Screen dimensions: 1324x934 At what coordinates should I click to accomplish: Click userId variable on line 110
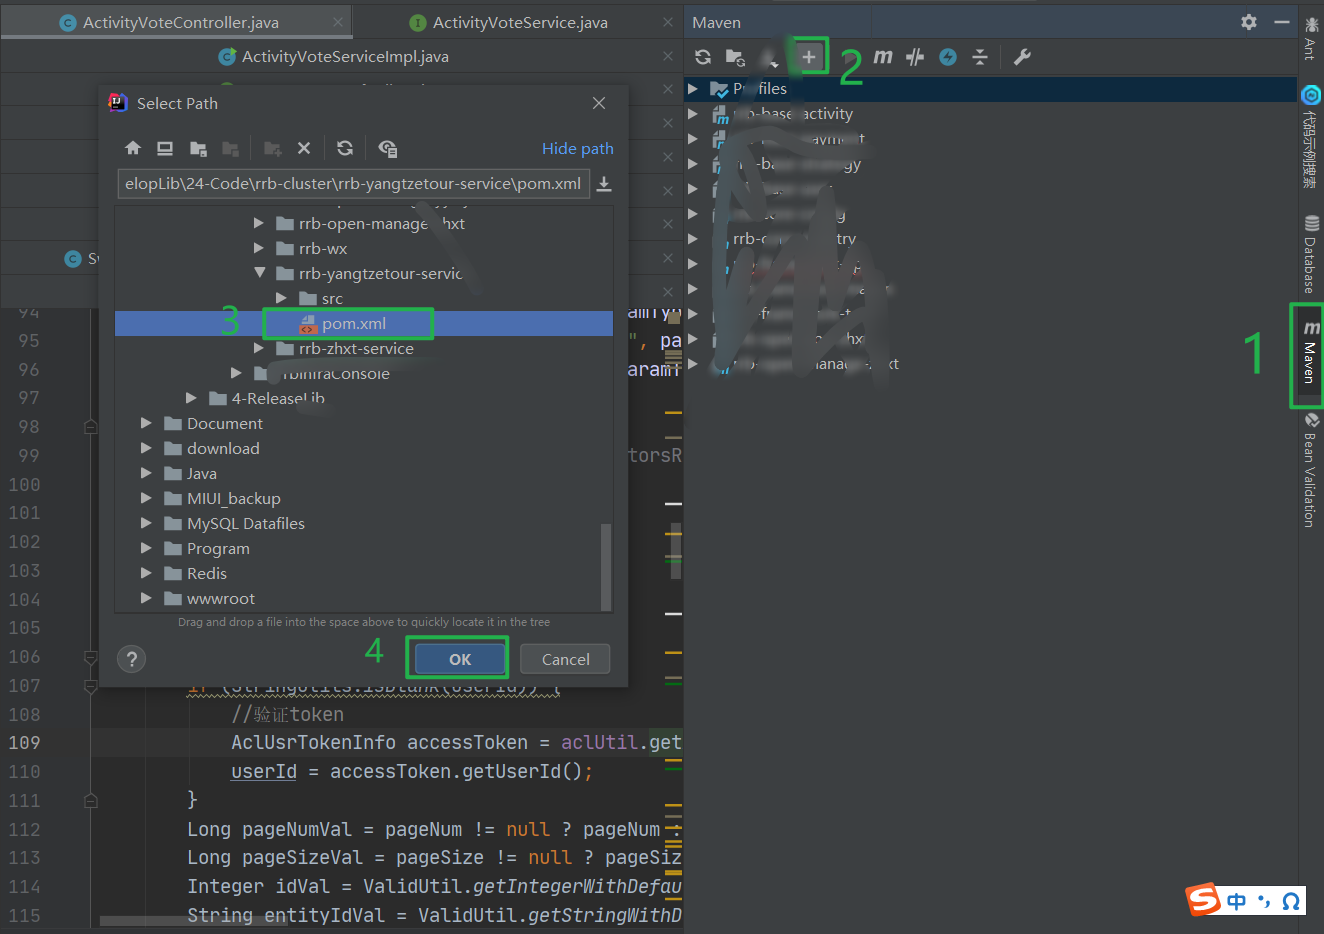coord(264,772)
